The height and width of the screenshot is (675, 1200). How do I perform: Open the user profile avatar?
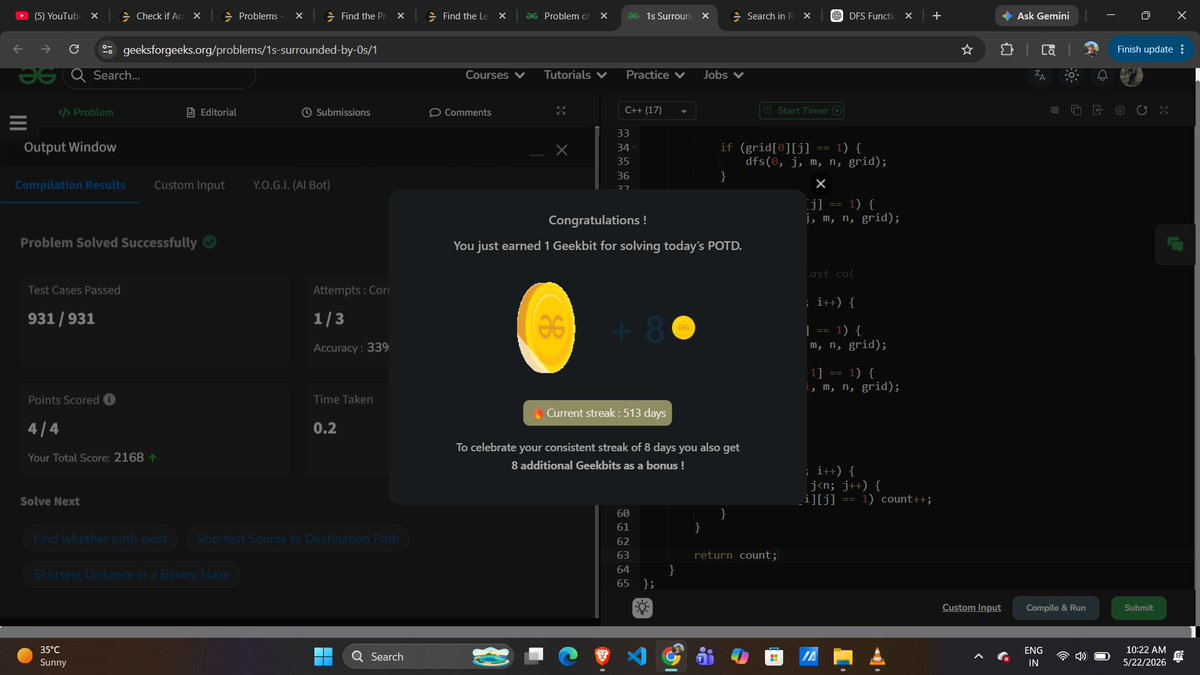tap(1131, 75)
